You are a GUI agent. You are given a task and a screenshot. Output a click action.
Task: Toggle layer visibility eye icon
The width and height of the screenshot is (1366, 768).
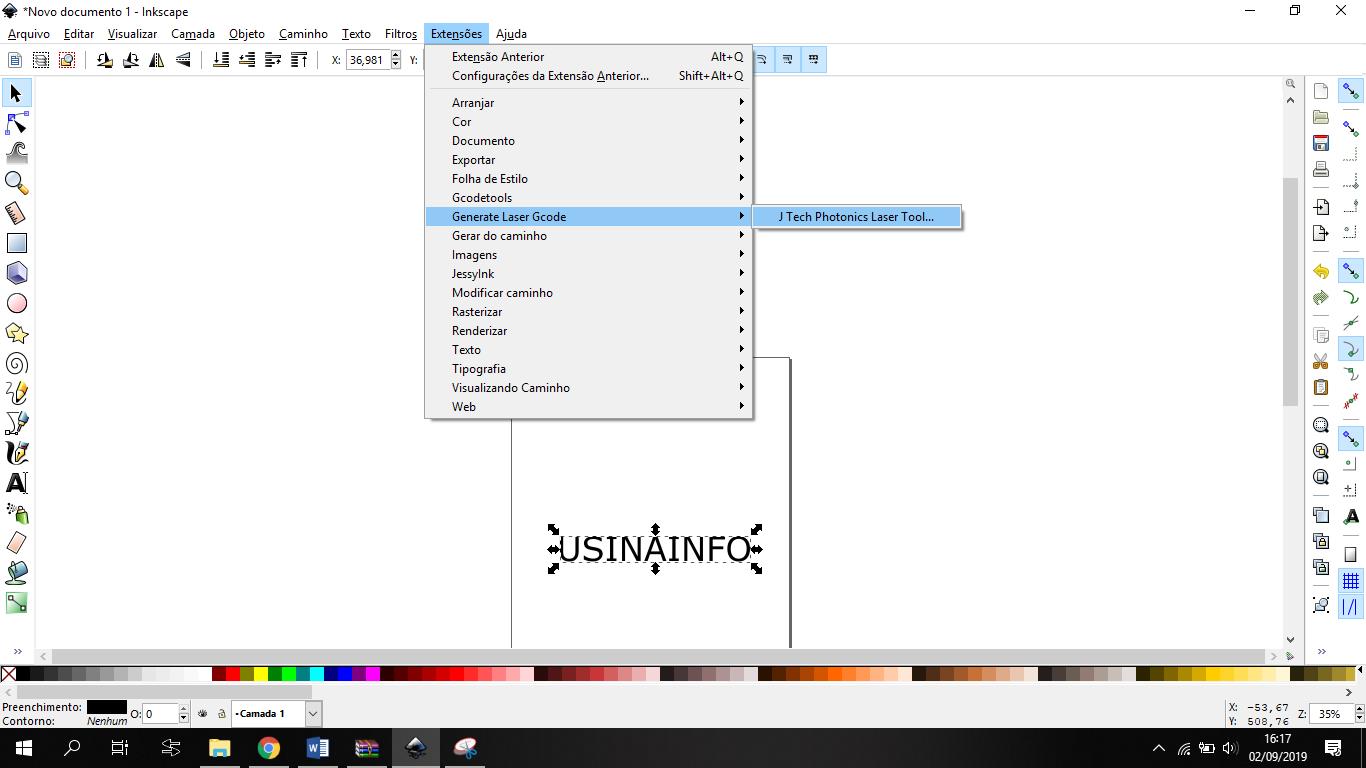(x=203, y=714)
